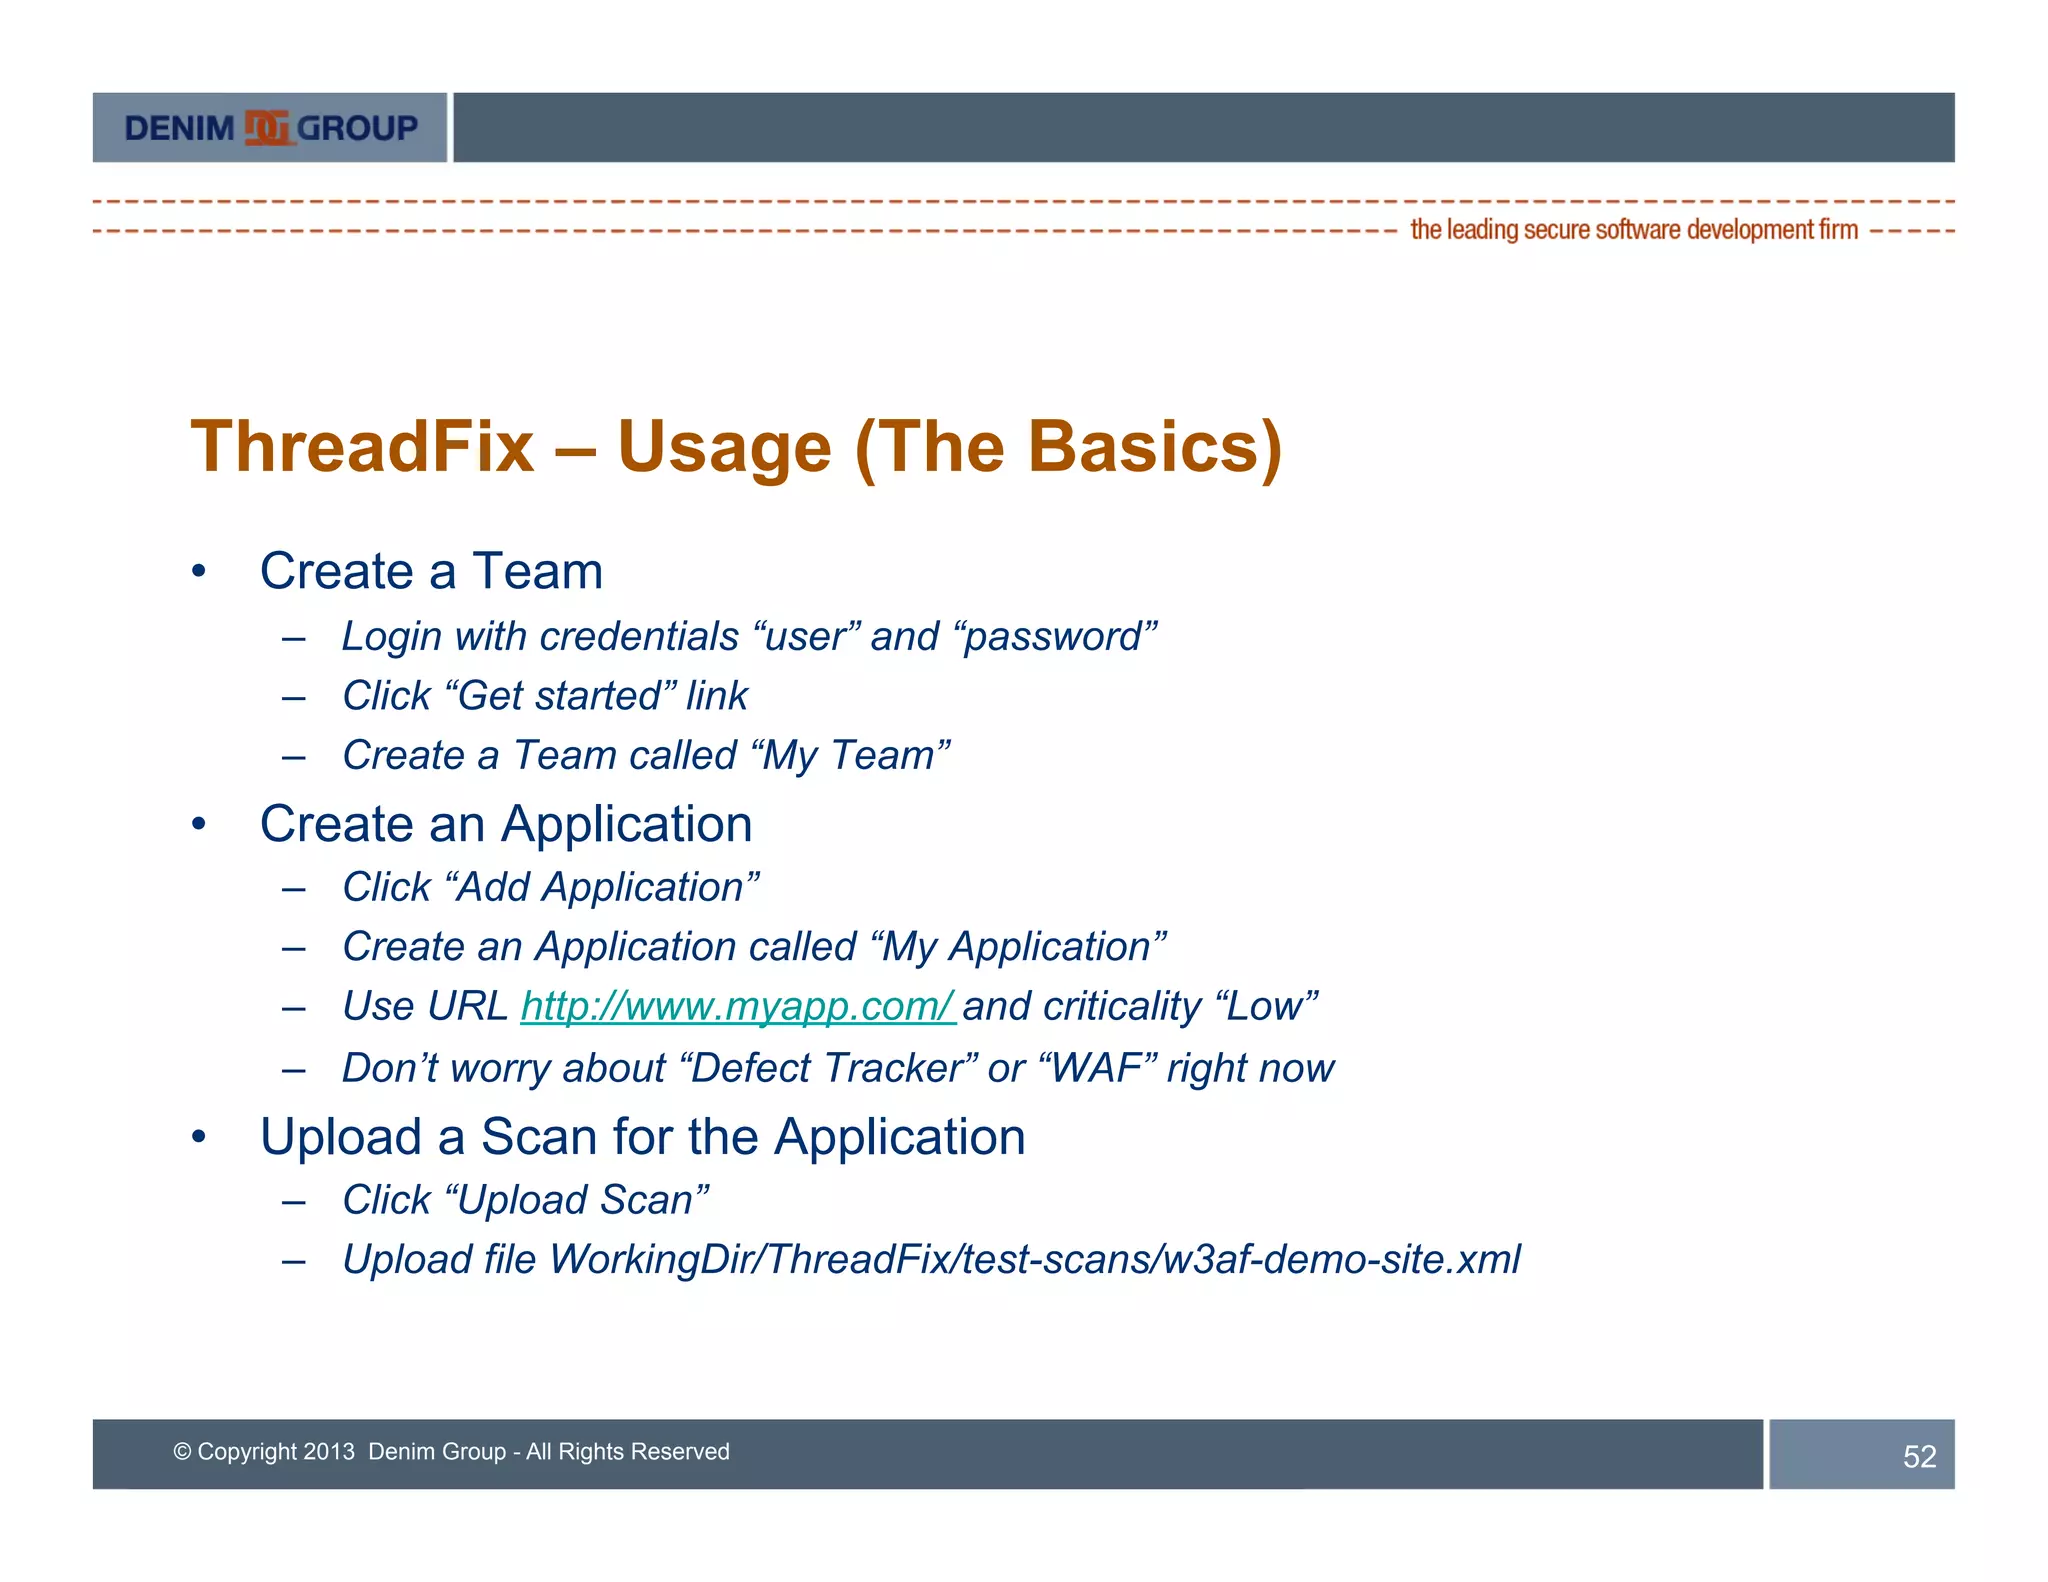Click the My Application creation line
Viewport: 2048px width, 1582px height.
pos(754,947)
